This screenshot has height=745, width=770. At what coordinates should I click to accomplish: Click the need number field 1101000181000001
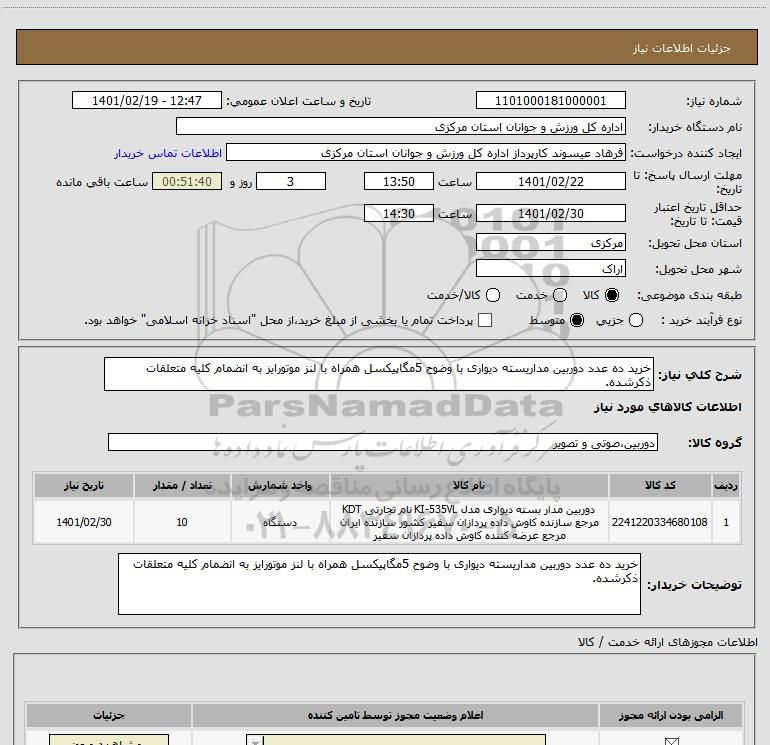coord(550,100)
